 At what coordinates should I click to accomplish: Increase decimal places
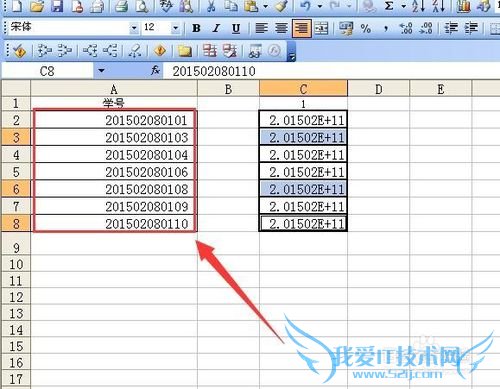tap(406, 29)
